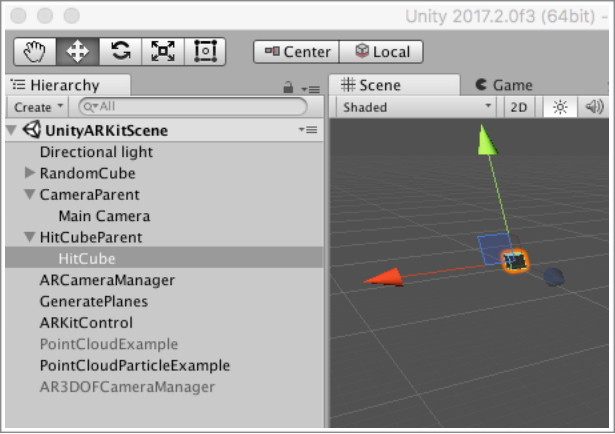The image size is (615, 434).
Task: Collapse the HitCubeParent object
Action: (30, 237)
